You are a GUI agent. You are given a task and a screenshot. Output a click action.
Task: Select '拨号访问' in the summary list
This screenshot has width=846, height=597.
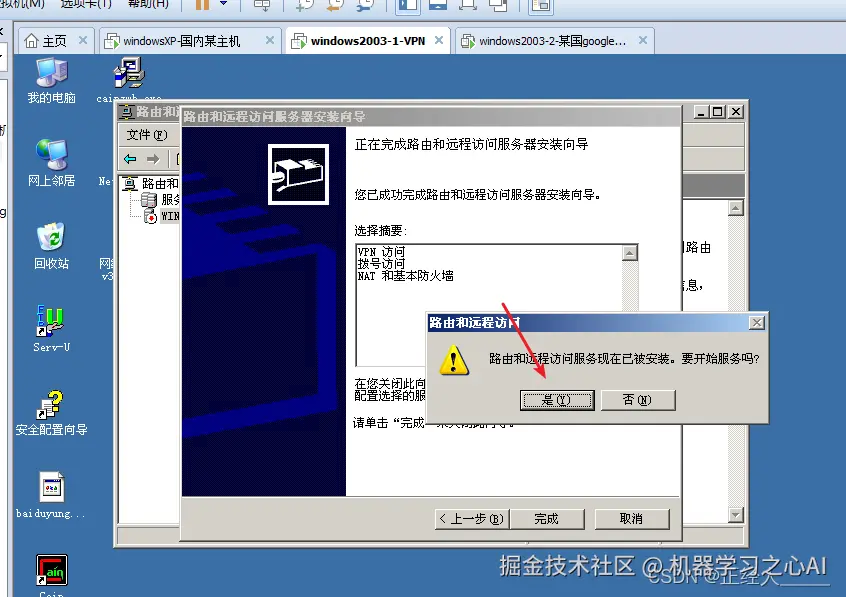381,263
